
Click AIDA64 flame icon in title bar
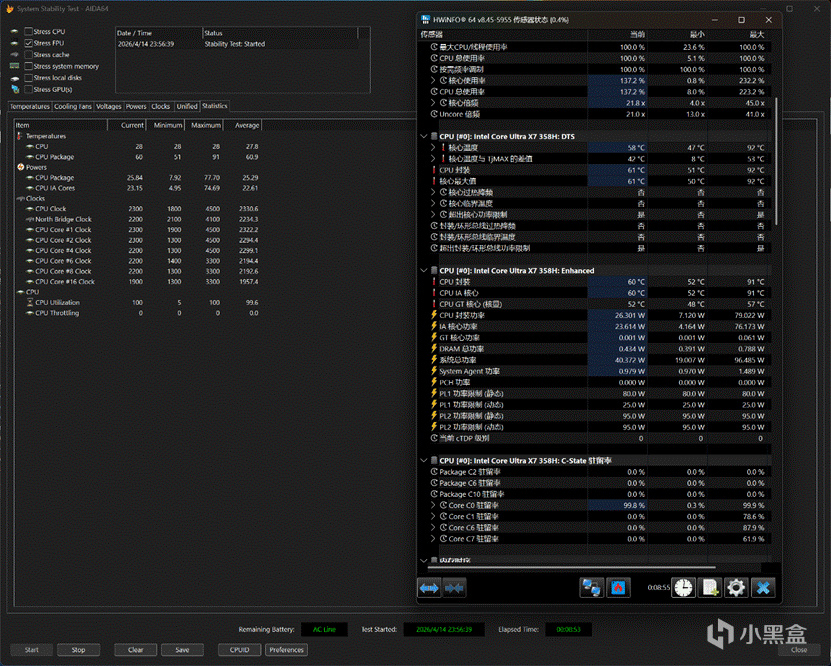(10, 8)
